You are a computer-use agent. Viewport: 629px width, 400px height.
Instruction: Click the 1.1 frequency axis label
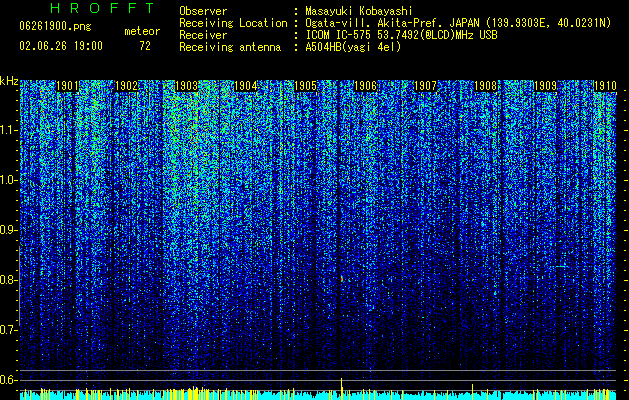[9, 130]
